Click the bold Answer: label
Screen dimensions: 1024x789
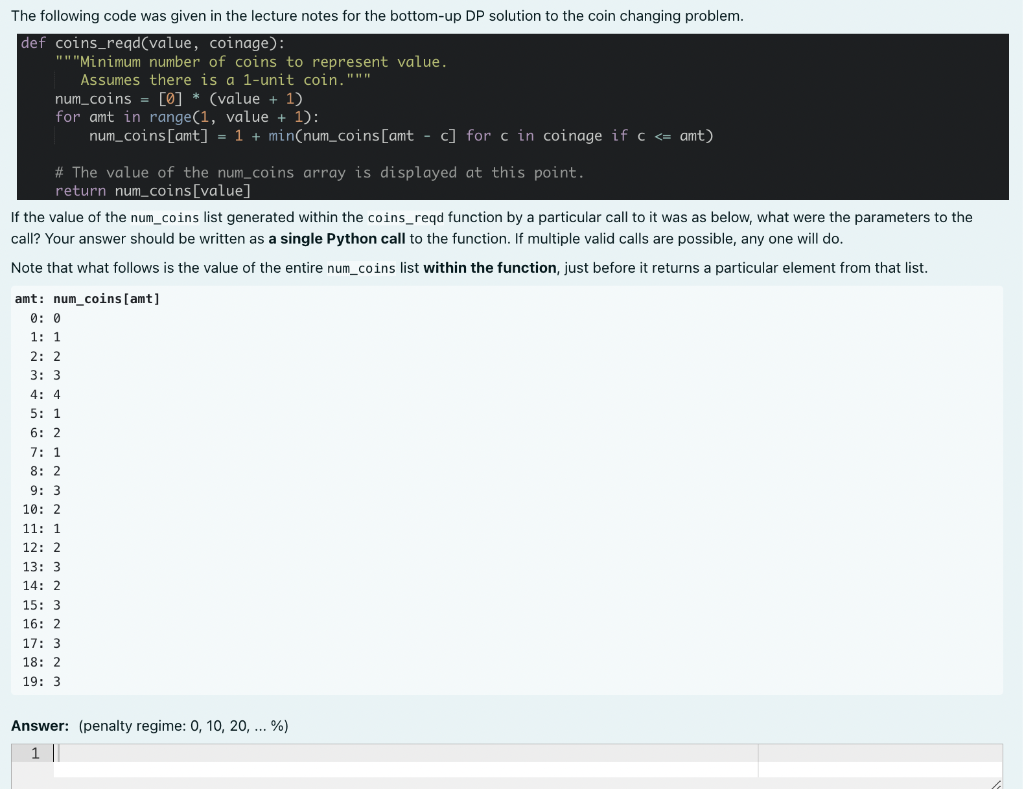point(40,726)
